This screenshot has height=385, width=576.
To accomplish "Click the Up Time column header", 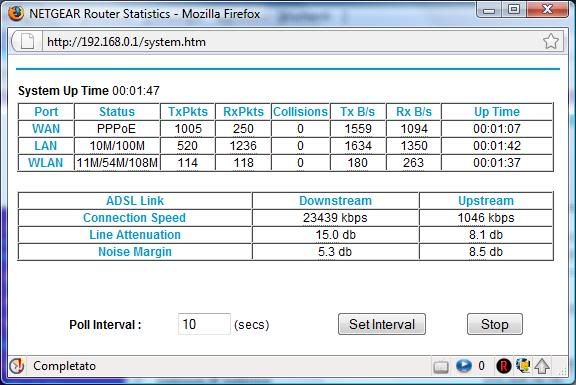I will (497, 112).
